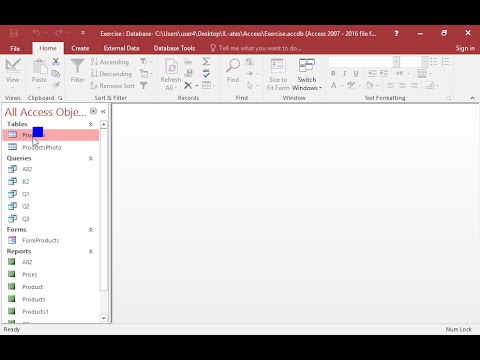480x360 pixels.
Task: Click the Spelling check icon
Action: pyautogui.click(x=206, y=73)
